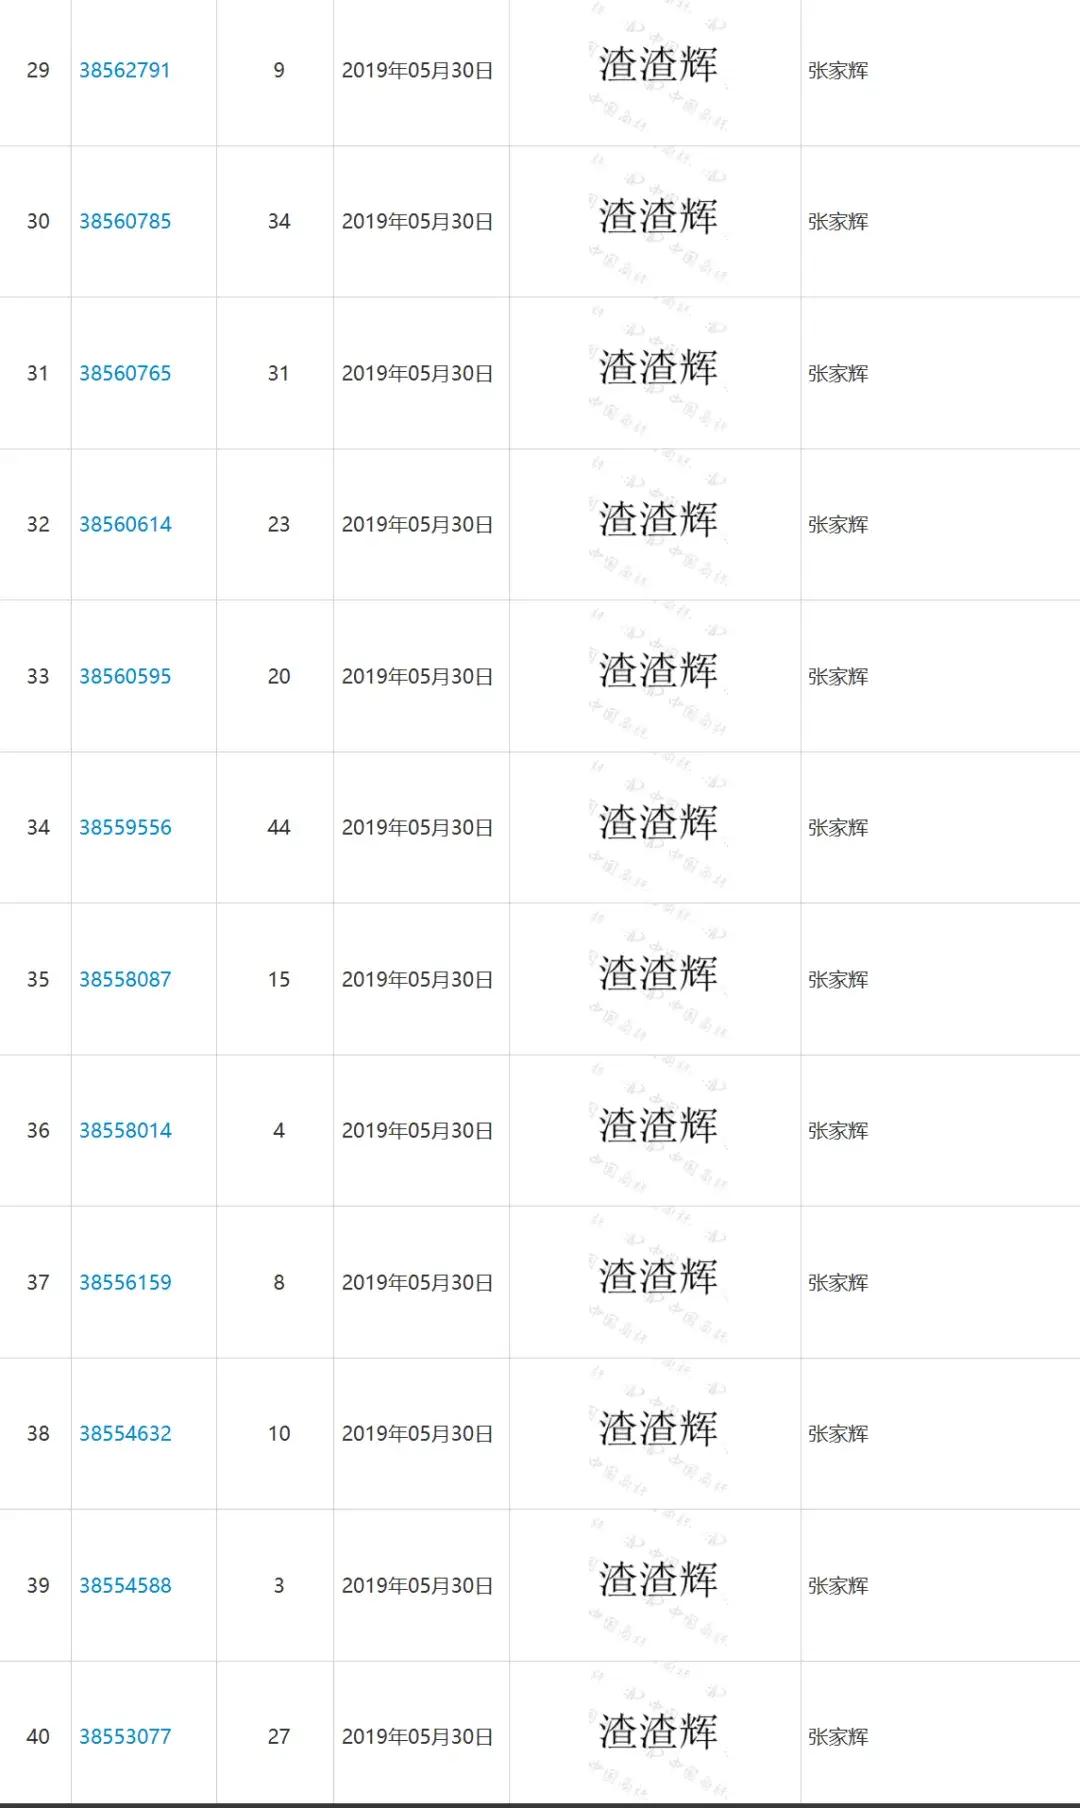Image resolution: width=1080 pixels, height=1808 pixels.
Task: Select the 渣渣辉 trademark image in row 40
Action: point(657,1733)
